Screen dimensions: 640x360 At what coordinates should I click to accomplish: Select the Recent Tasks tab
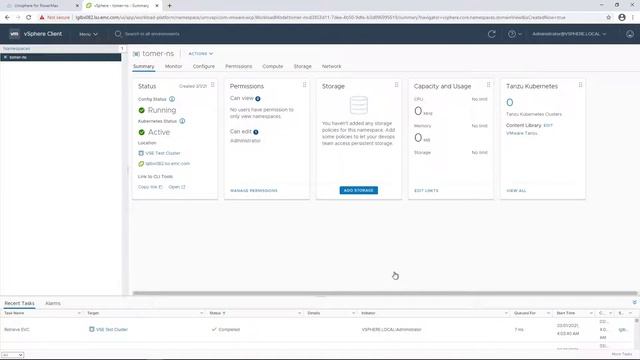click(20, 303)
